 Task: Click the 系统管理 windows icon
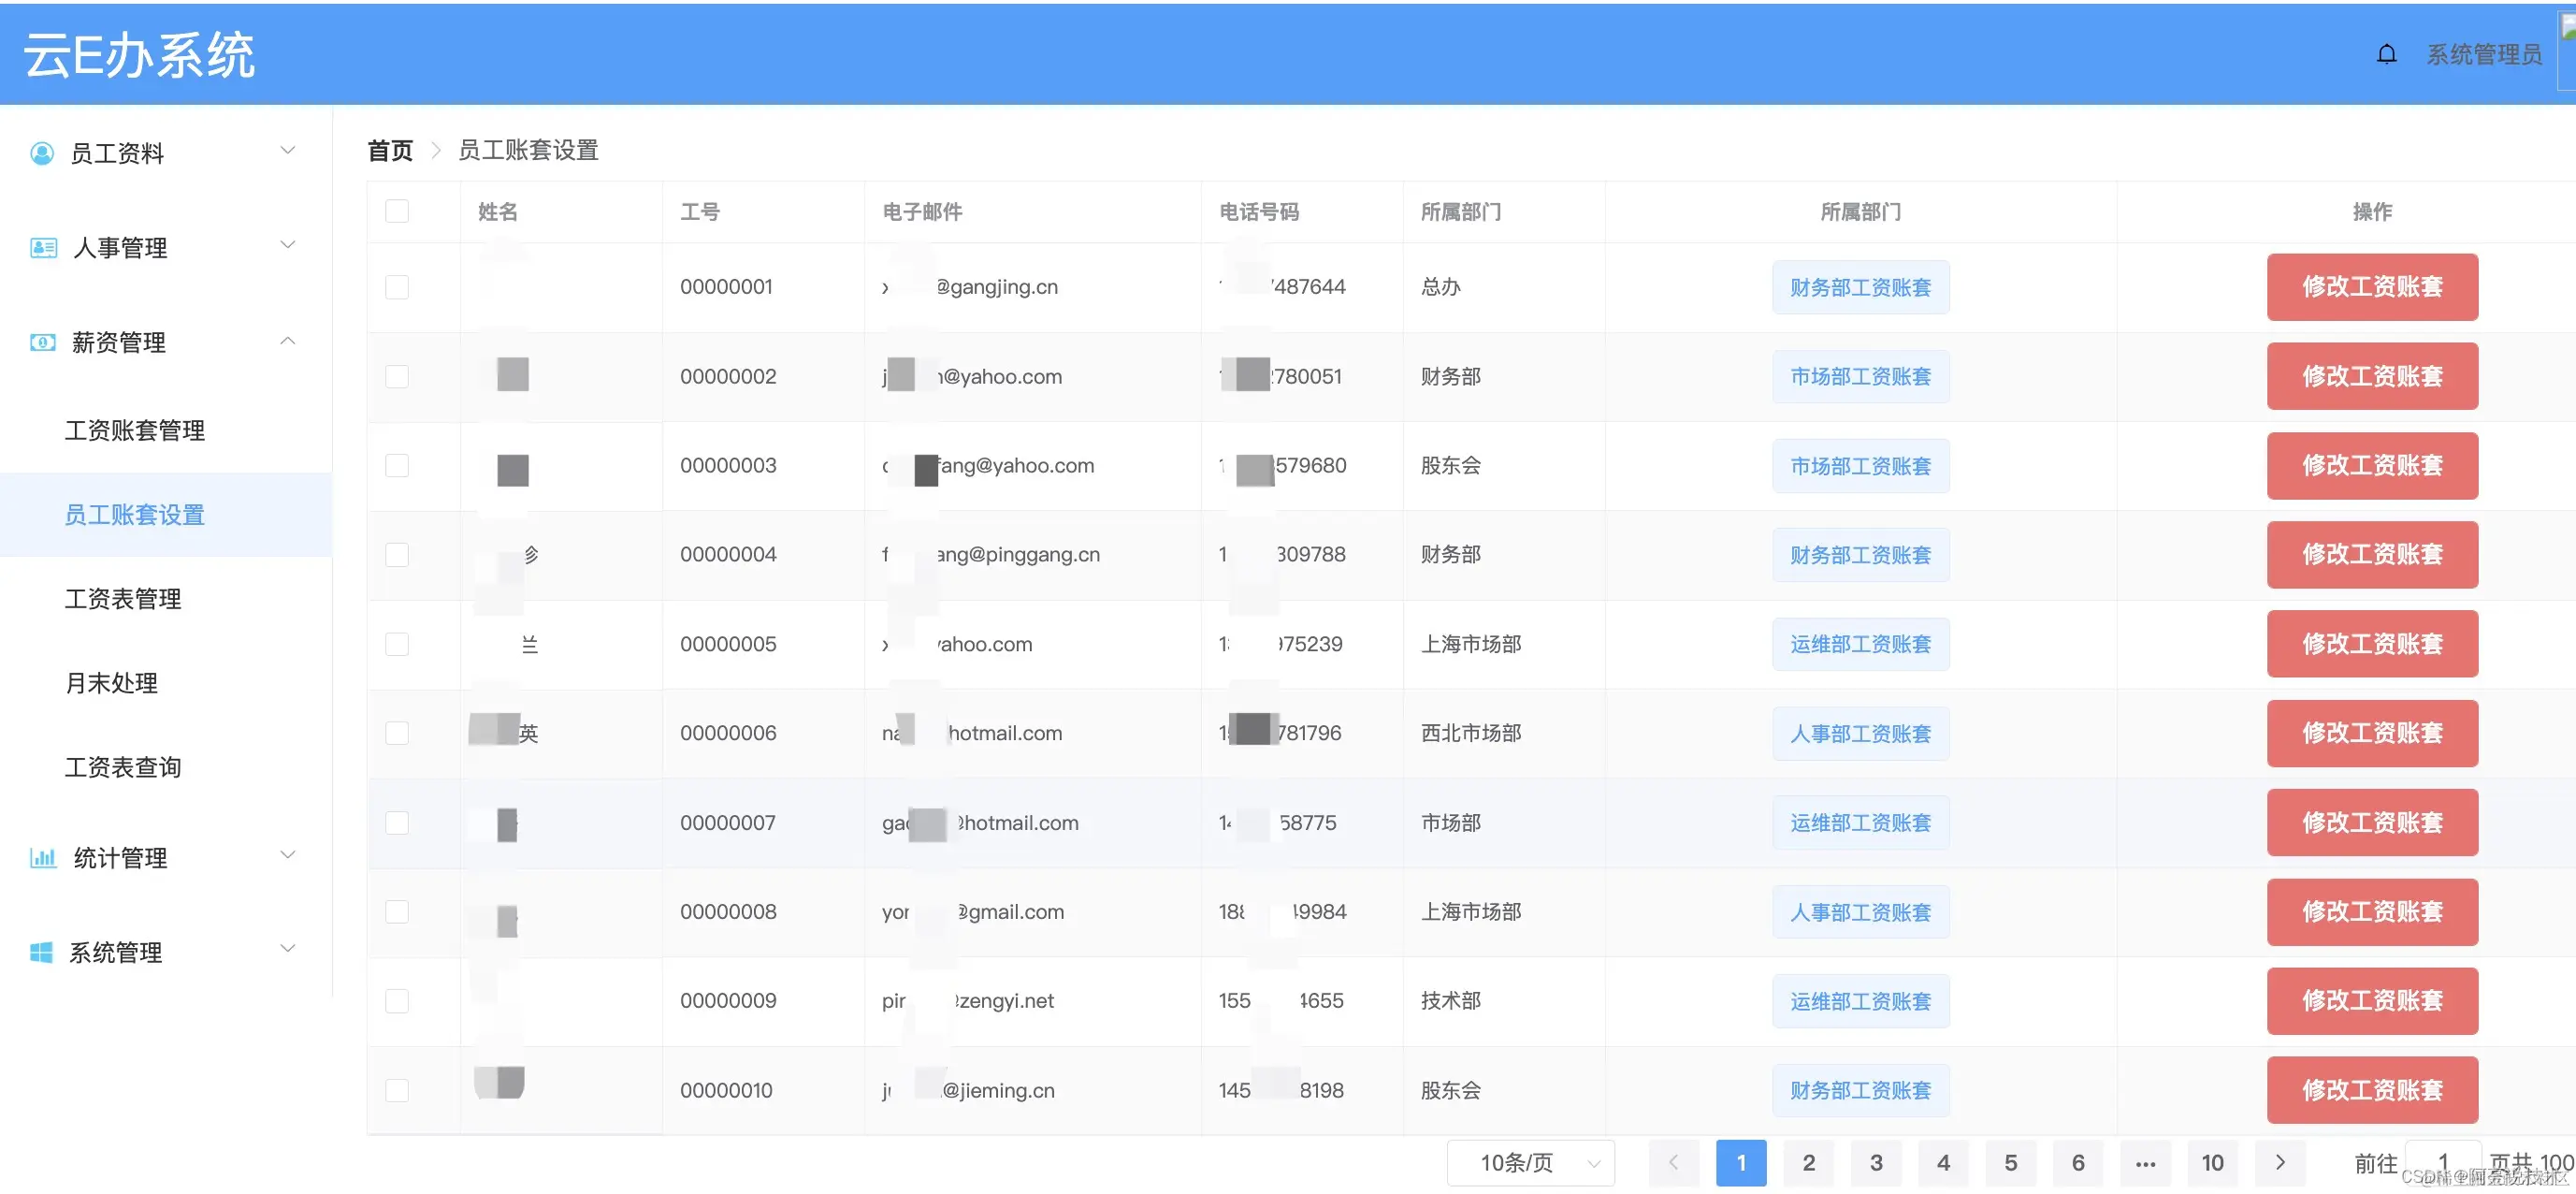point(41,951)
